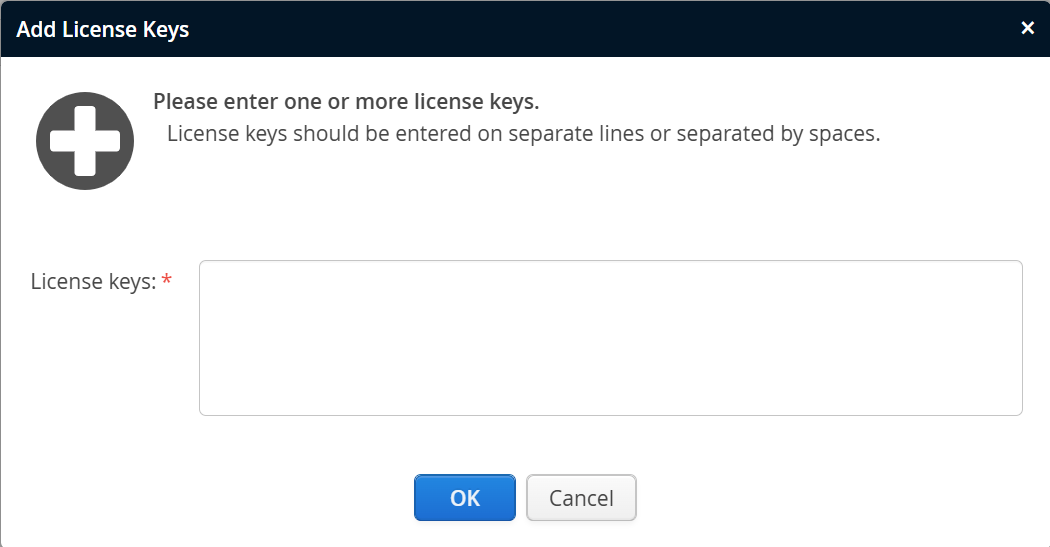The height and width of the screenshot is (547, 1050).
Task: Close the Add License Keys dialog
Action: pos(1027,28)
